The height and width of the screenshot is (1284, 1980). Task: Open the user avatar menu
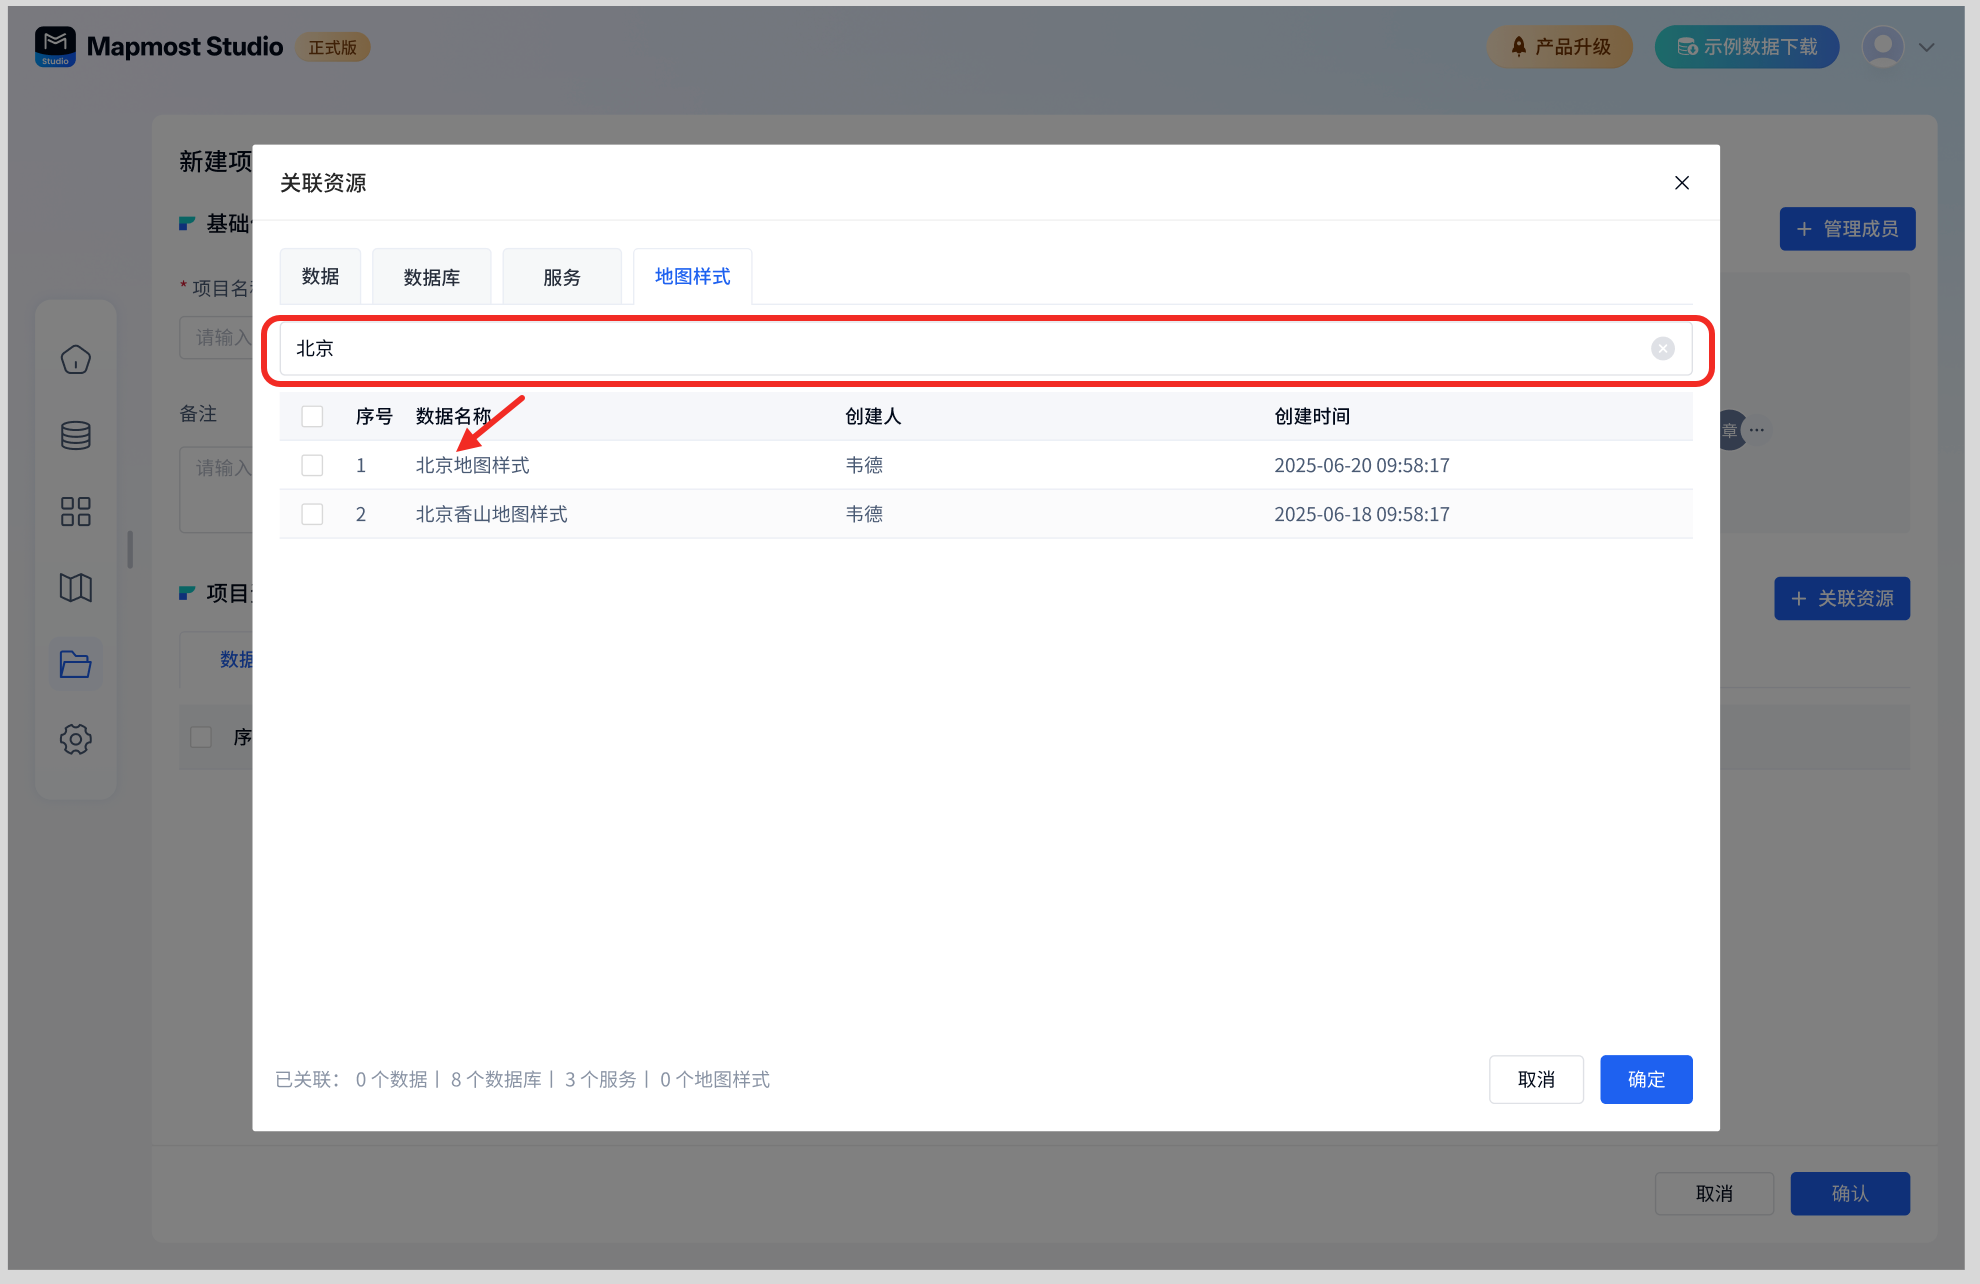1883,47
